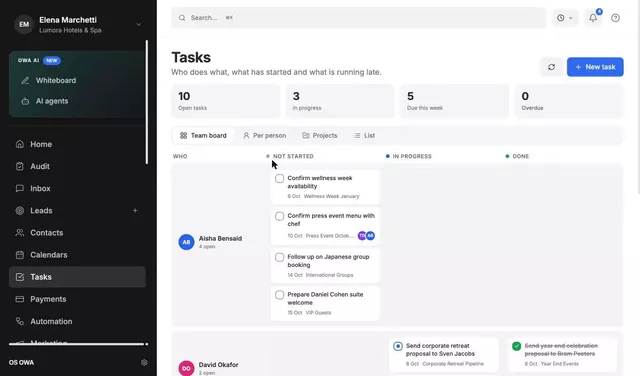This screenshot has height=376, width=640.
Task: Select Tasks in the sidebar
Action: pos(77,277)
